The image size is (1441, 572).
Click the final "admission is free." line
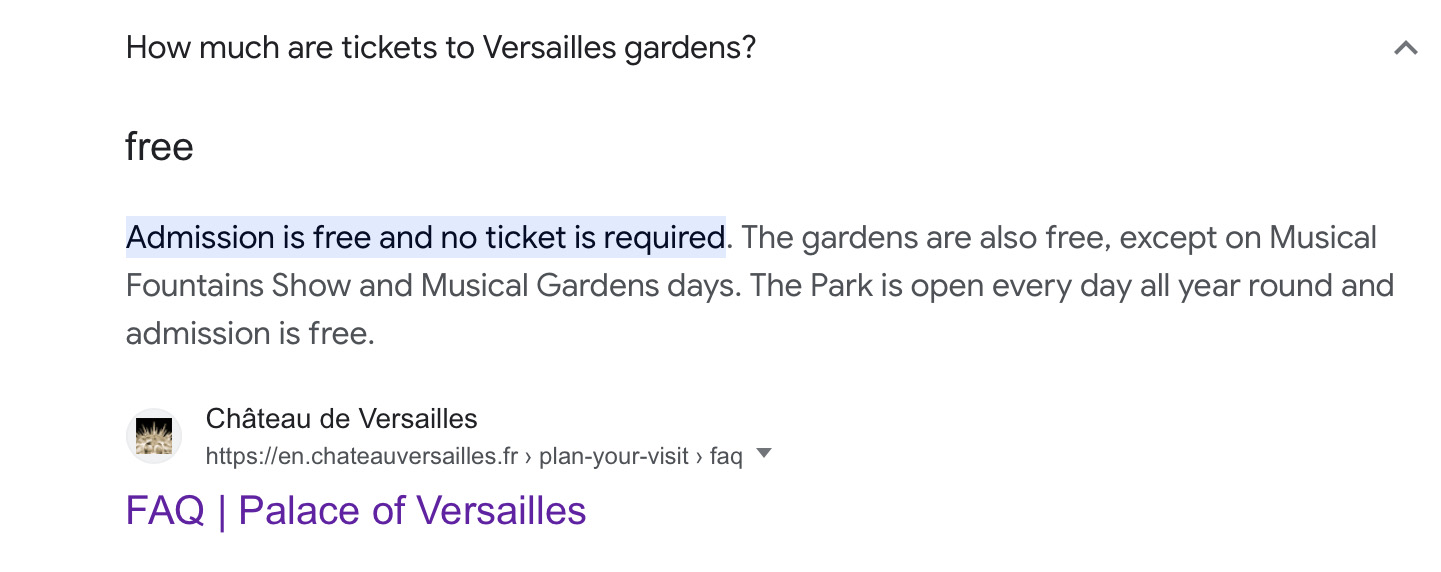(x=250, y=333)
